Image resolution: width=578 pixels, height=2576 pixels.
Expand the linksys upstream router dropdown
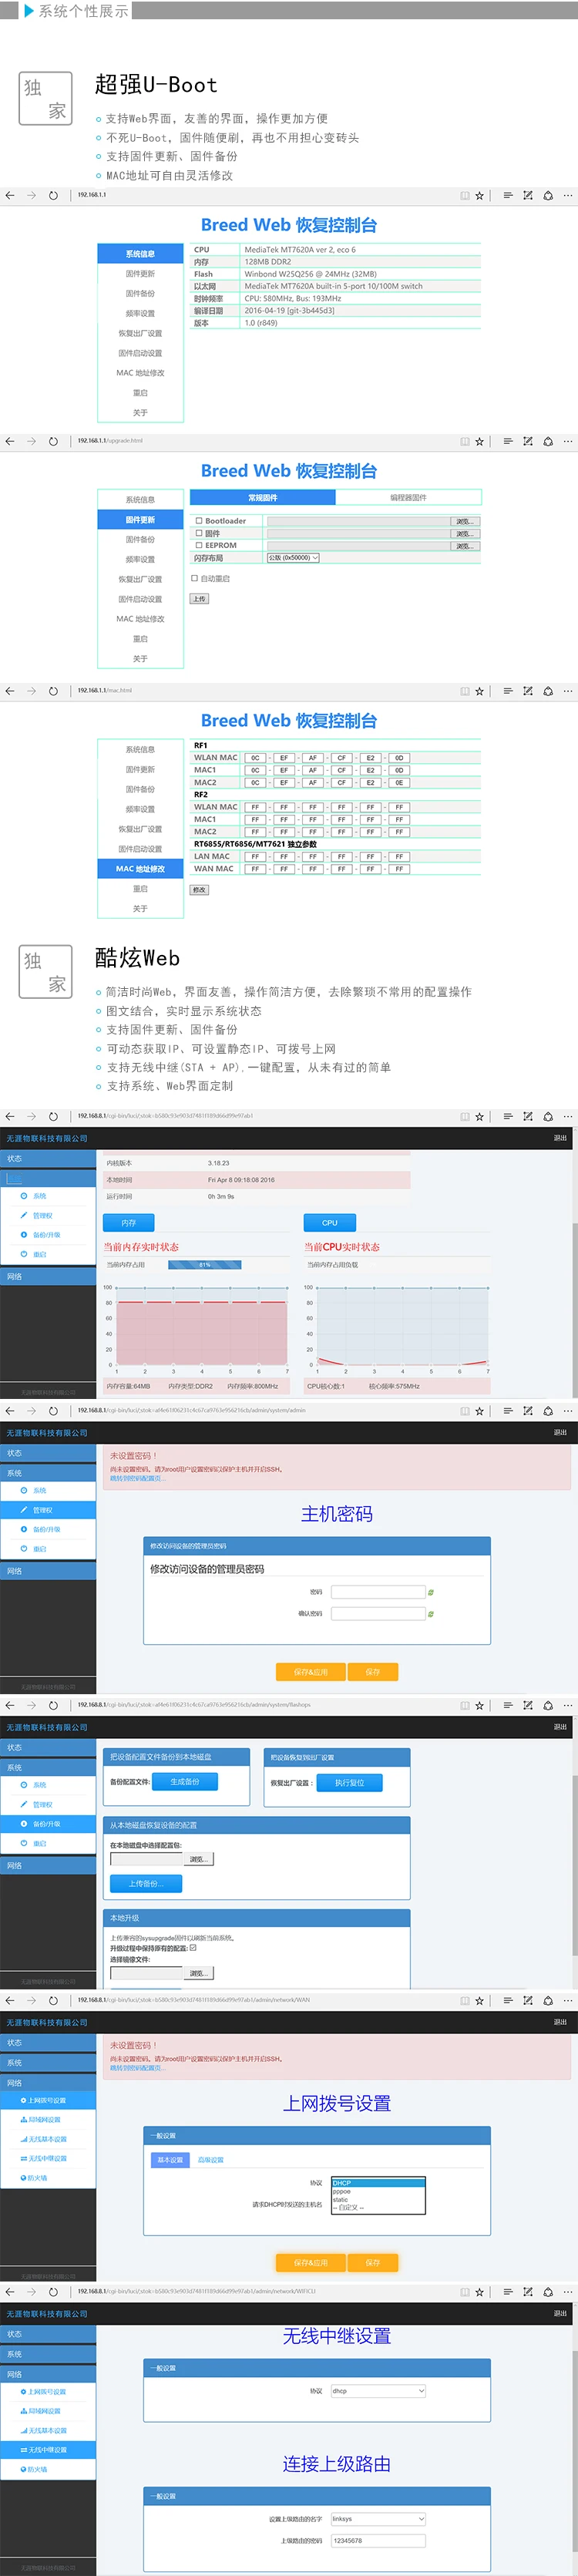(x=378, y=2519)
